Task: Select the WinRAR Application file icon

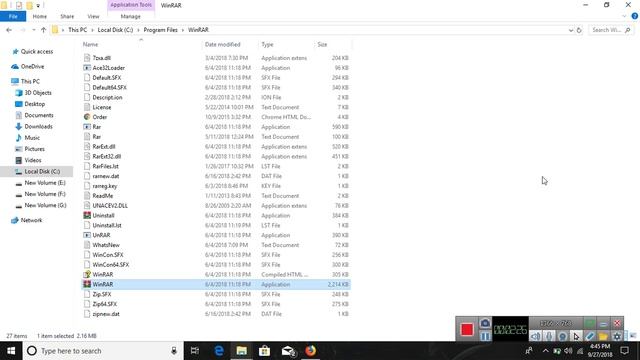Action: 87,284
